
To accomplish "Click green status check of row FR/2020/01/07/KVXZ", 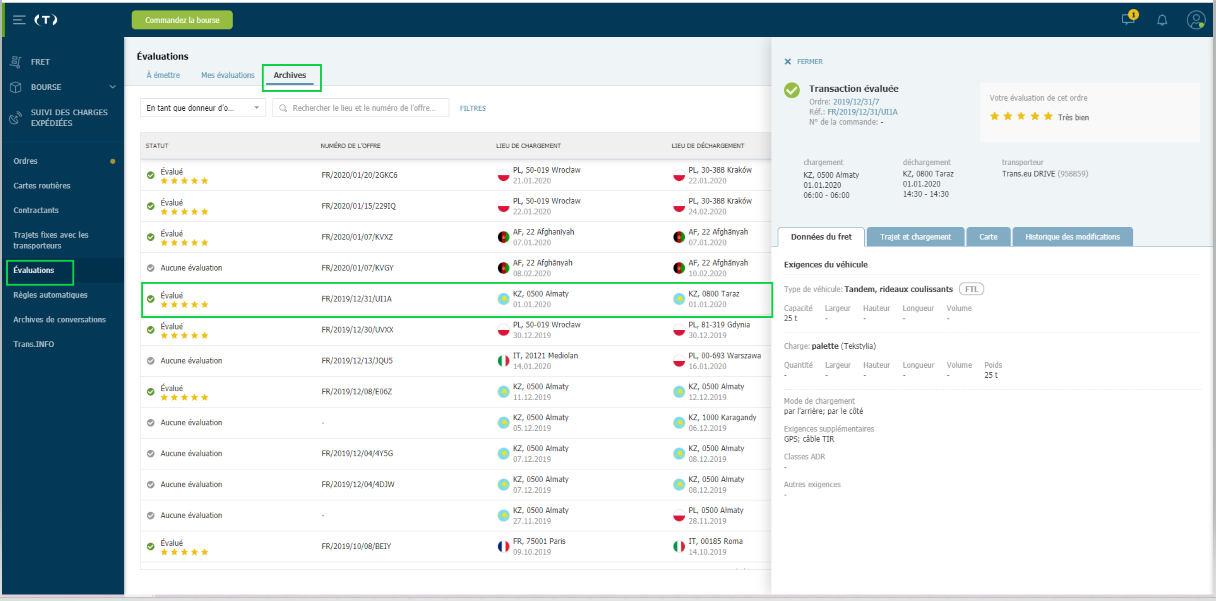I will coord(151,237).
